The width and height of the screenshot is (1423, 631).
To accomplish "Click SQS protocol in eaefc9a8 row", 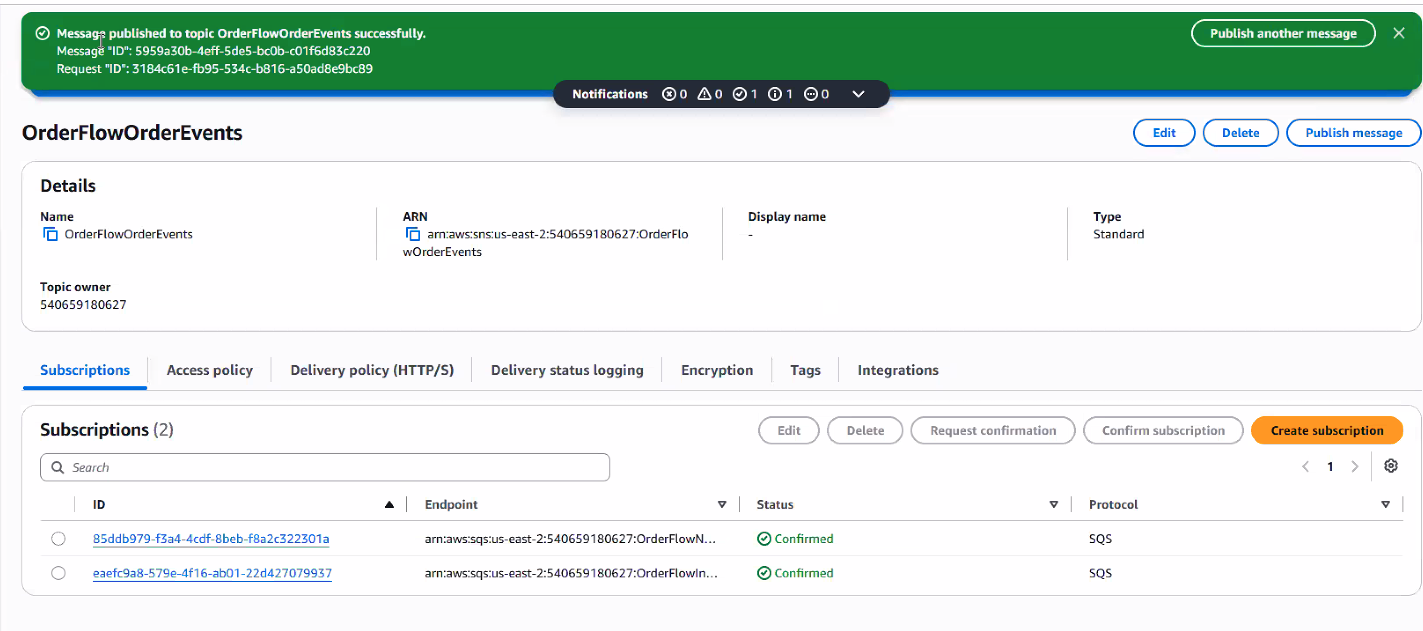I will click(x=1100, y=573).
